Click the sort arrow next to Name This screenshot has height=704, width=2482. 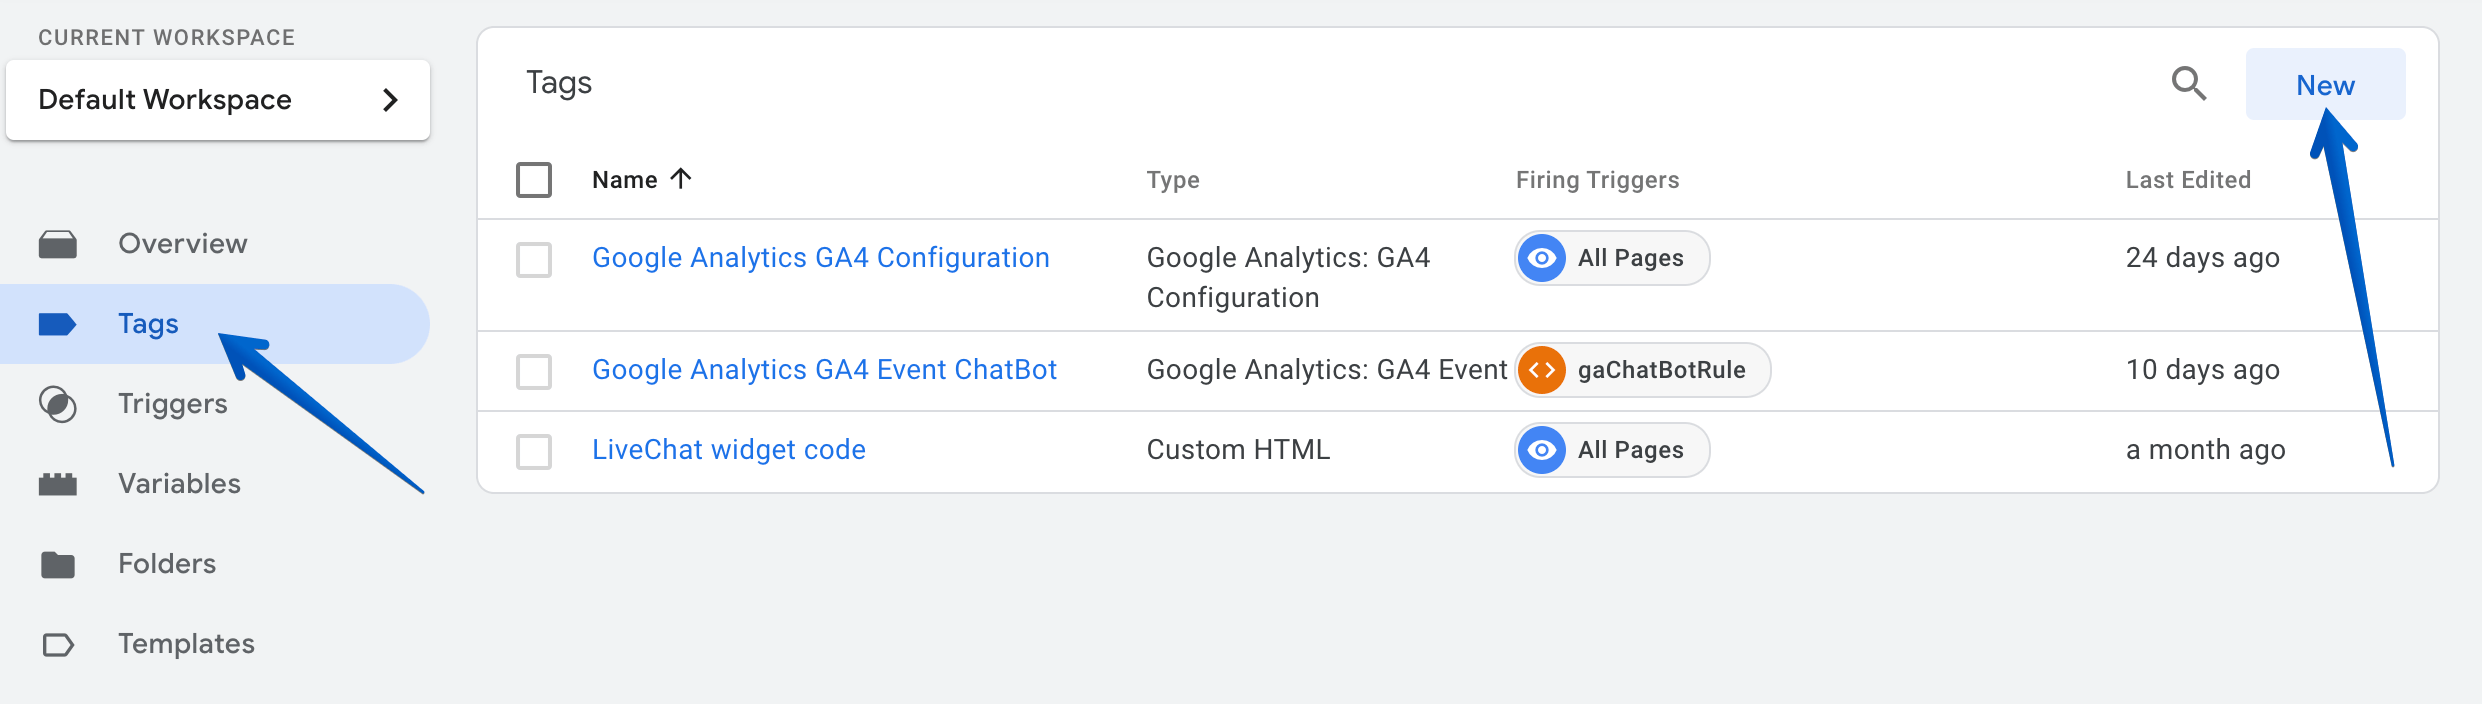click(x=681, y=179)
